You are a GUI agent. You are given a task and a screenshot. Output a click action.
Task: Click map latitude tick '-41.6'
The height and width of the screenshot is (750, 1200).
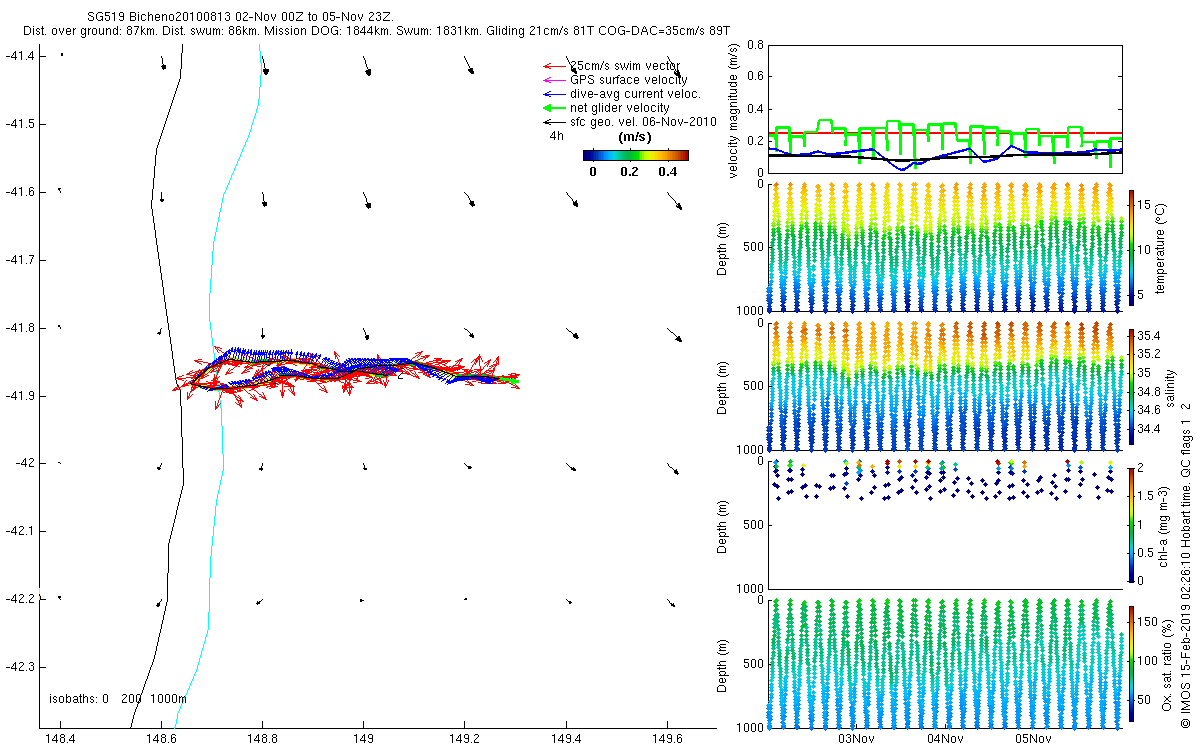tap(21, 192)
